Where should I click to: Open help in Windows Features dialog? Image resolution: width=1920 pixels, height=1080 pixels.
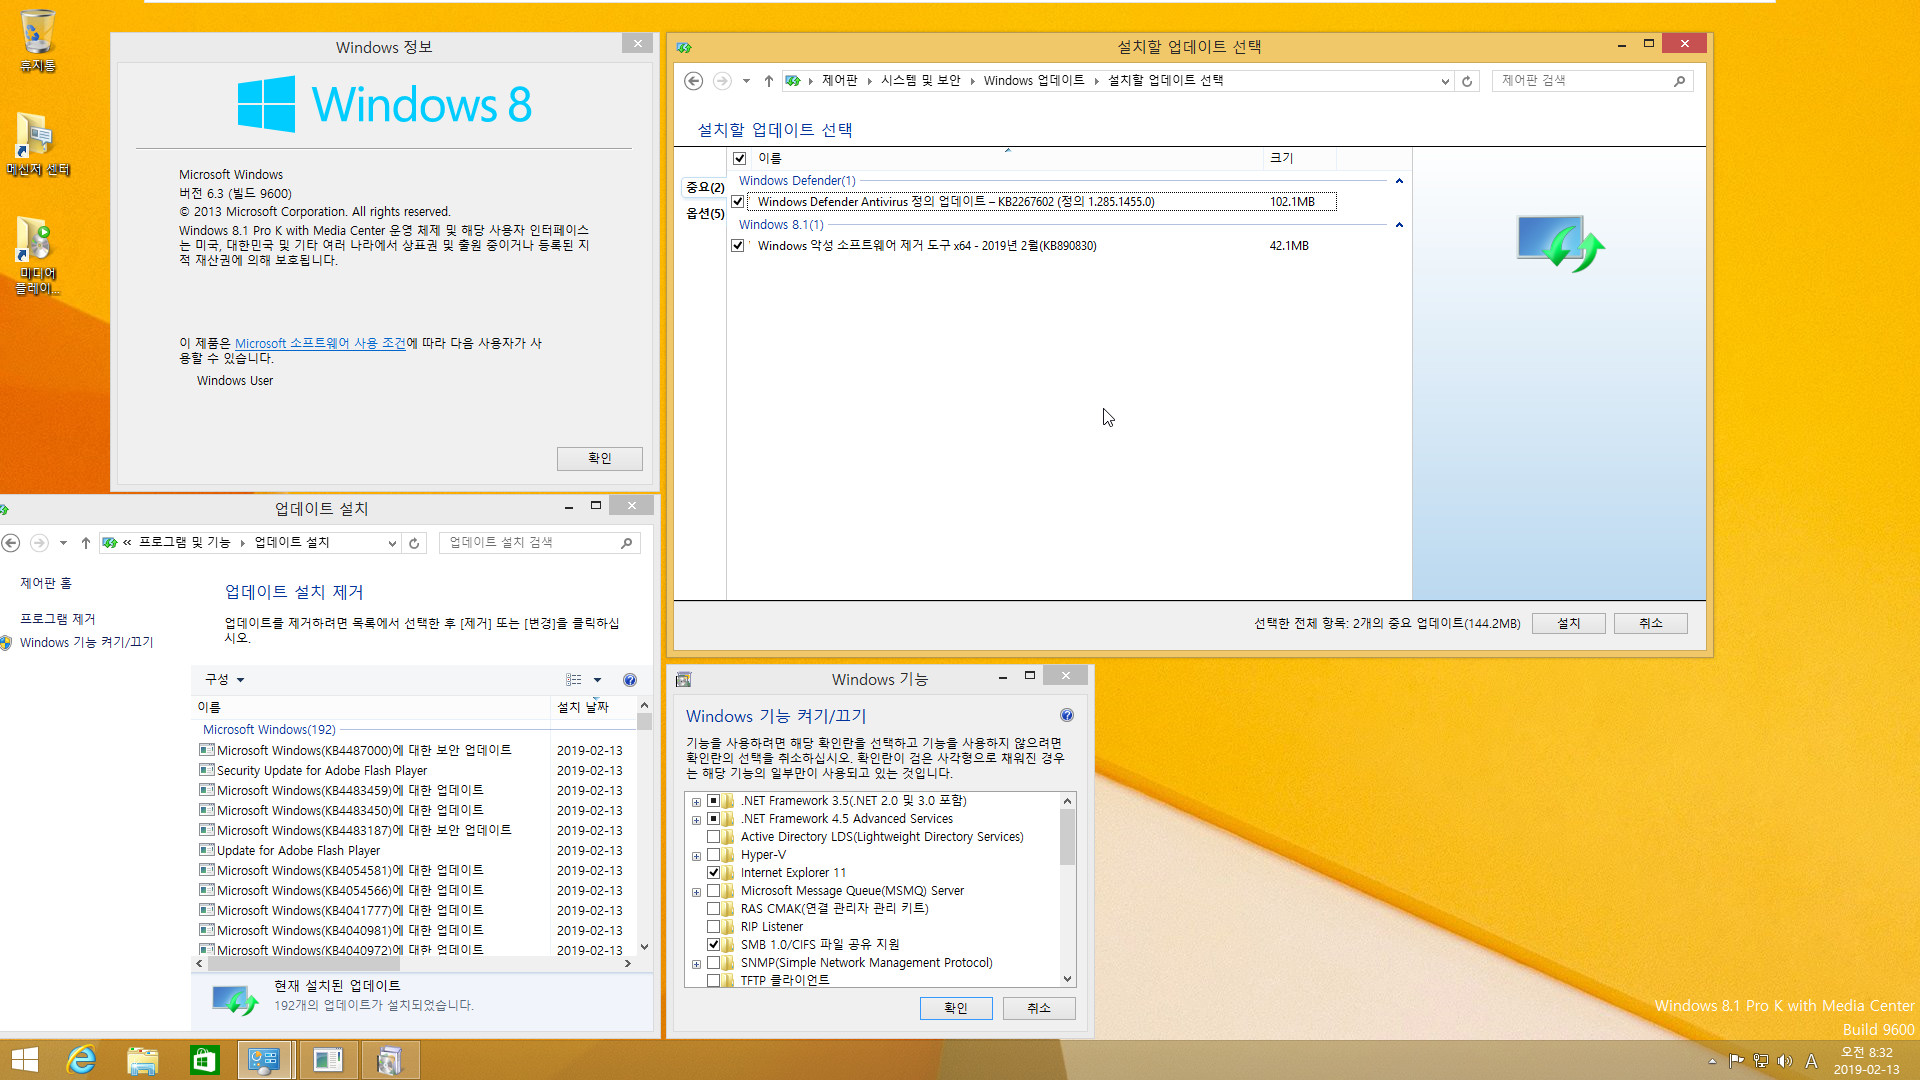point(1067,715)
